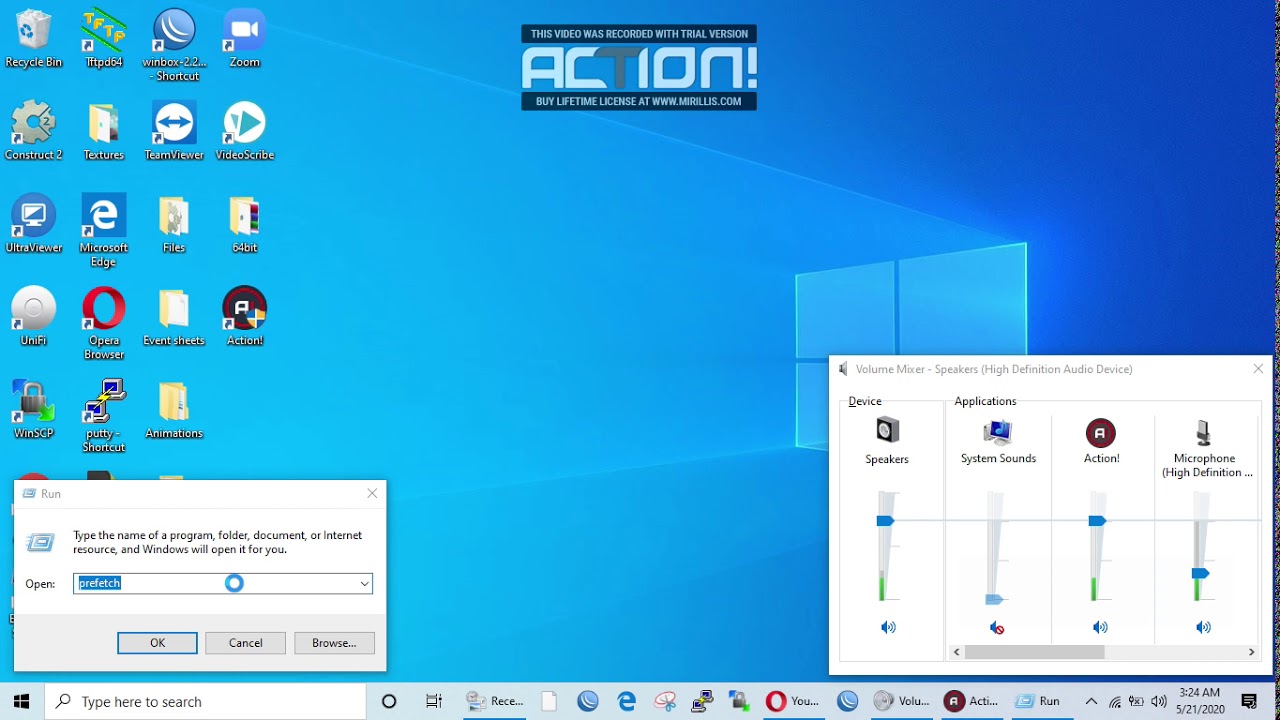Viewport: 1280px width, 720px height.
Task: Click the Action! volume slider handle
Action: pyautogui.click(x=1097, y=521)
